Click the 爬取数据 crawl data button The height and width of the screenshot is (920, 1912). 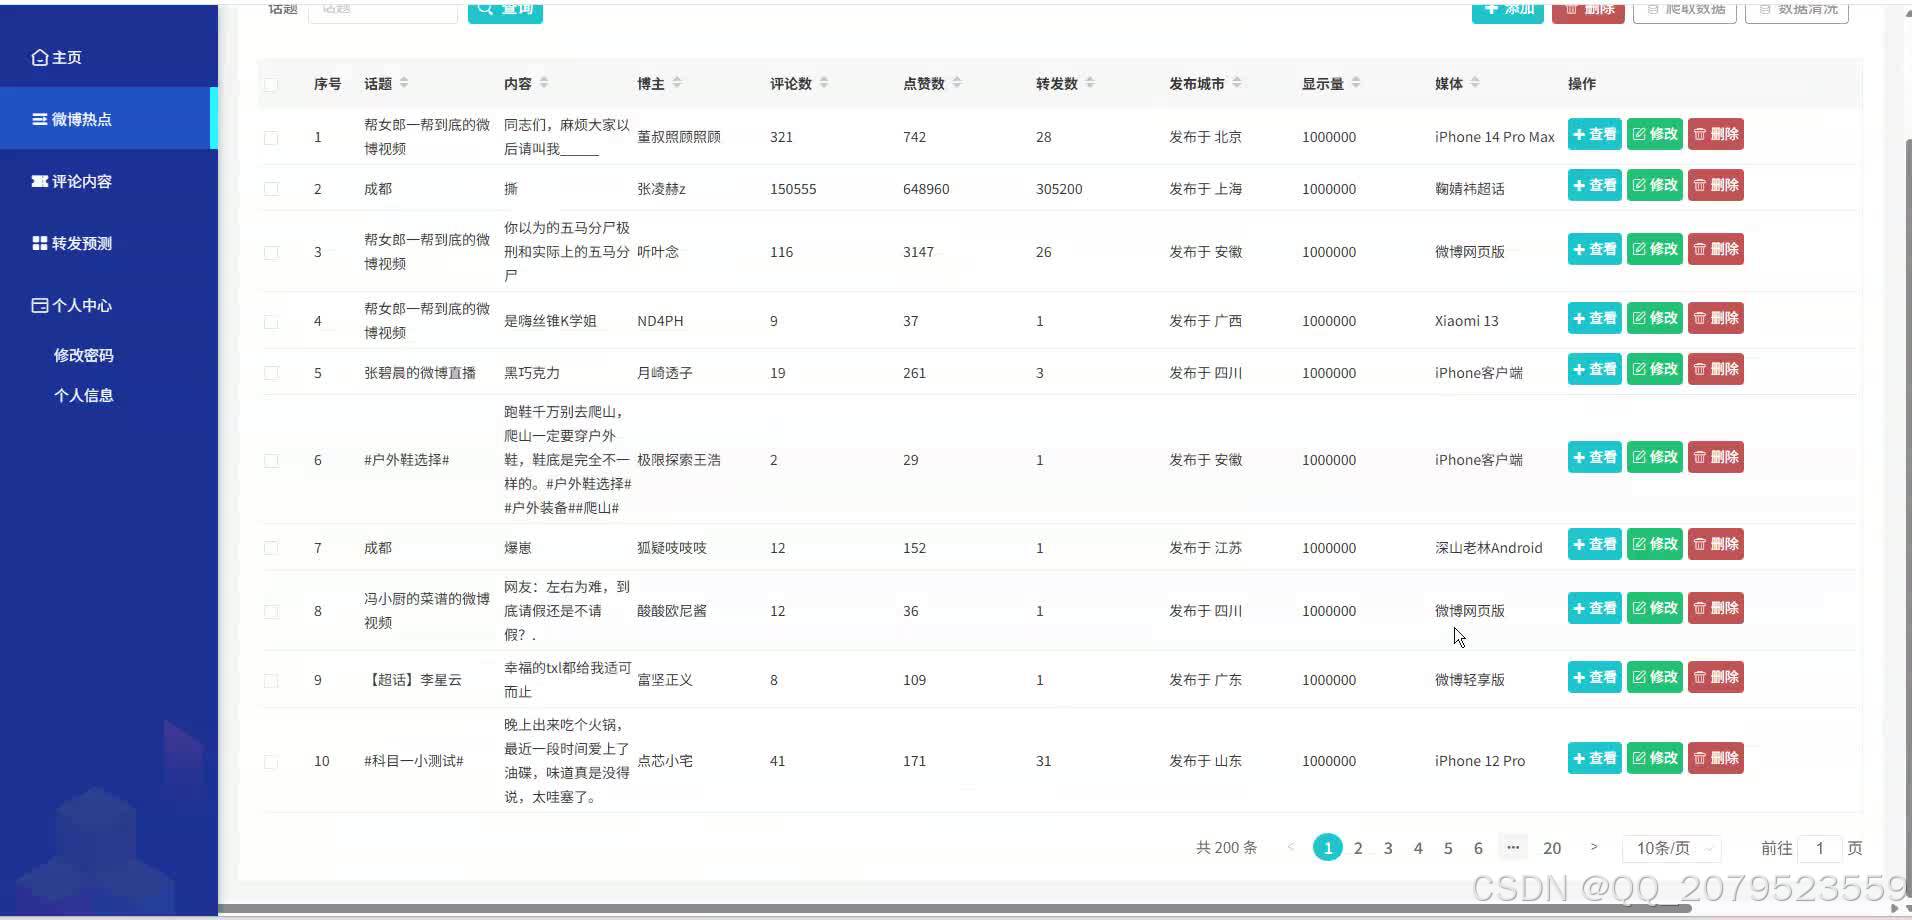pyautogui.click(x=1685, y=8)
